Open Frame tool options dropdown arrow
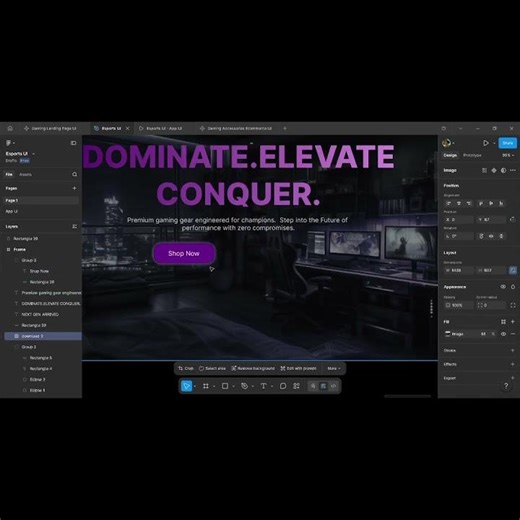Screen dimensions: 520x520 [214, 386]
